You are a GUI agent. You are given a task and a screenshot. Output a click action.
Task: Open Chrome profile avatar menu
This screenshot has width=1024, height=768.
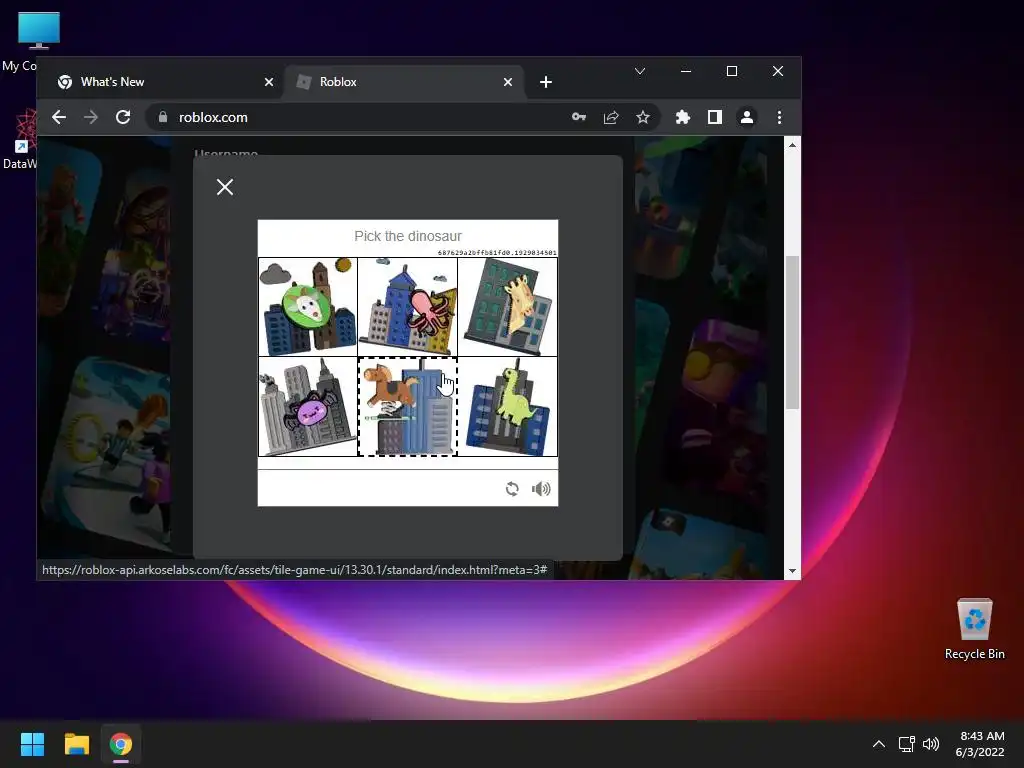(x=746, y=118)
